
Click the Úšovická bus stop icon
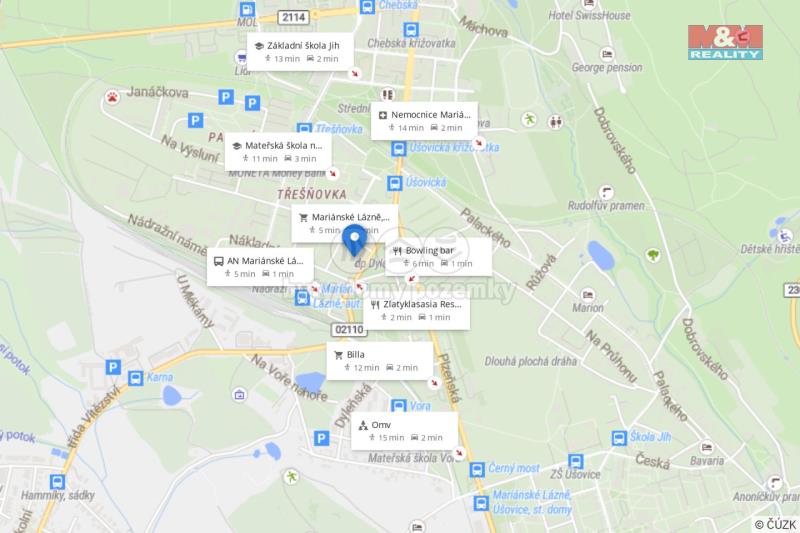click(394, 183)
